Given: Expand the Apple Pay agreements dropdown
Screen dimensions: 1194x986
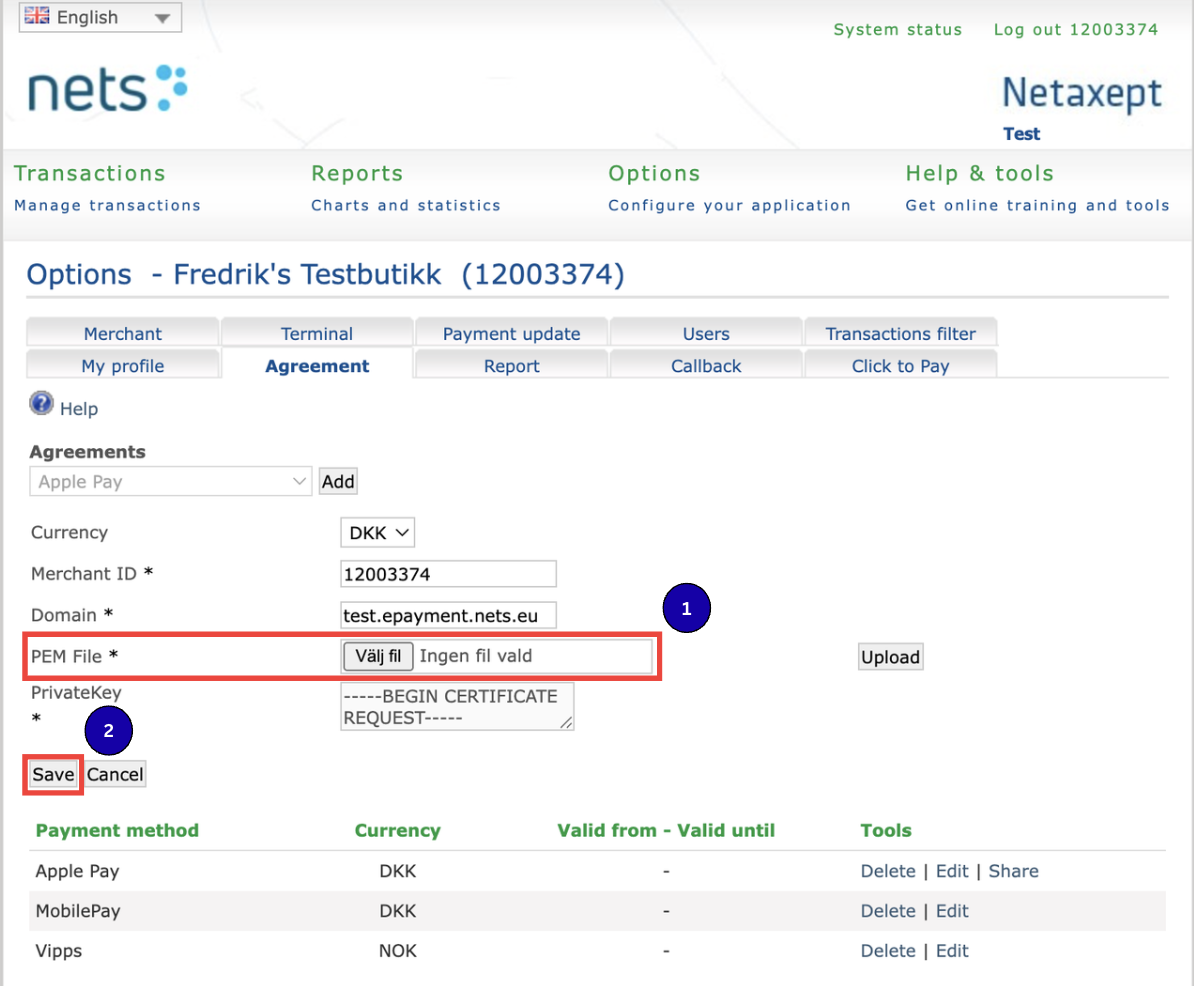Looking at the screenshot, I should tap(171, 481).
